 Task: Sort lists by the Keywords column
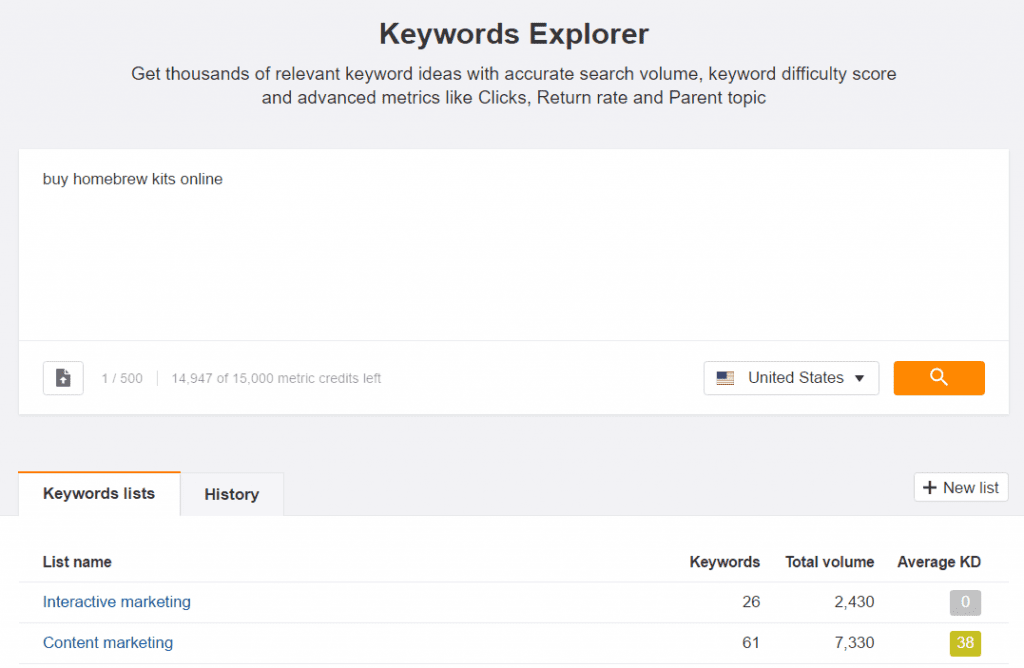(724, 562)
